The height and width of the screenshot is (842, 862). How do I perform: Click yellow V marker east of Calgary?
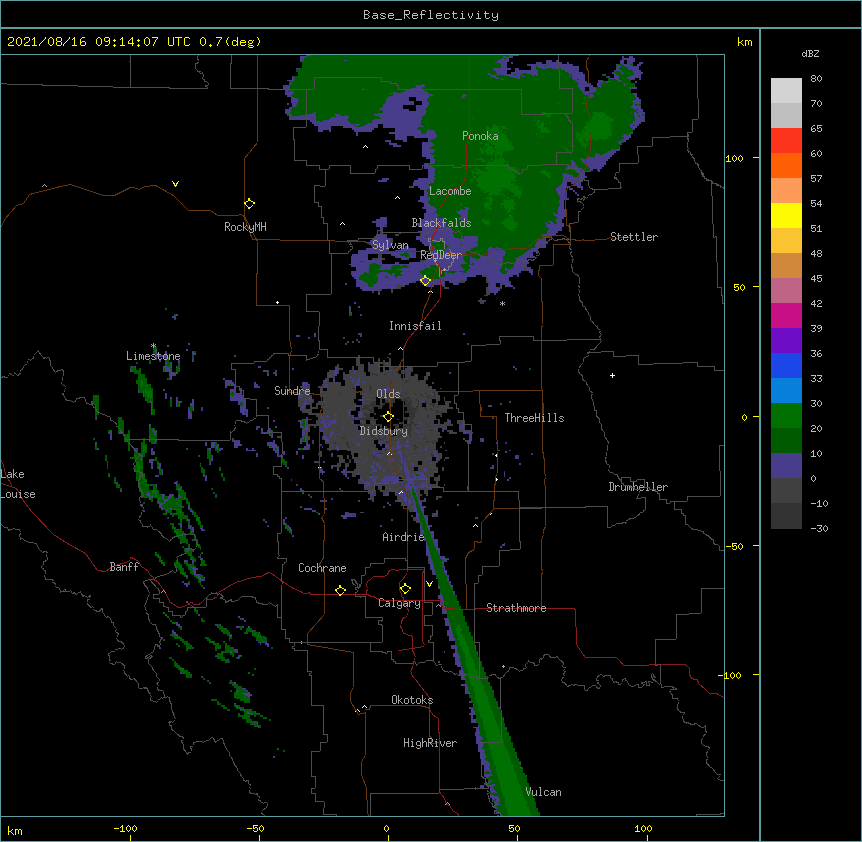tap(429, 584)
